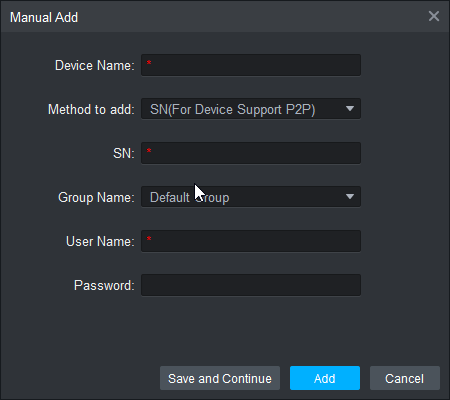
Task: Click the Default Group combo box text
Action: [190, 197]
